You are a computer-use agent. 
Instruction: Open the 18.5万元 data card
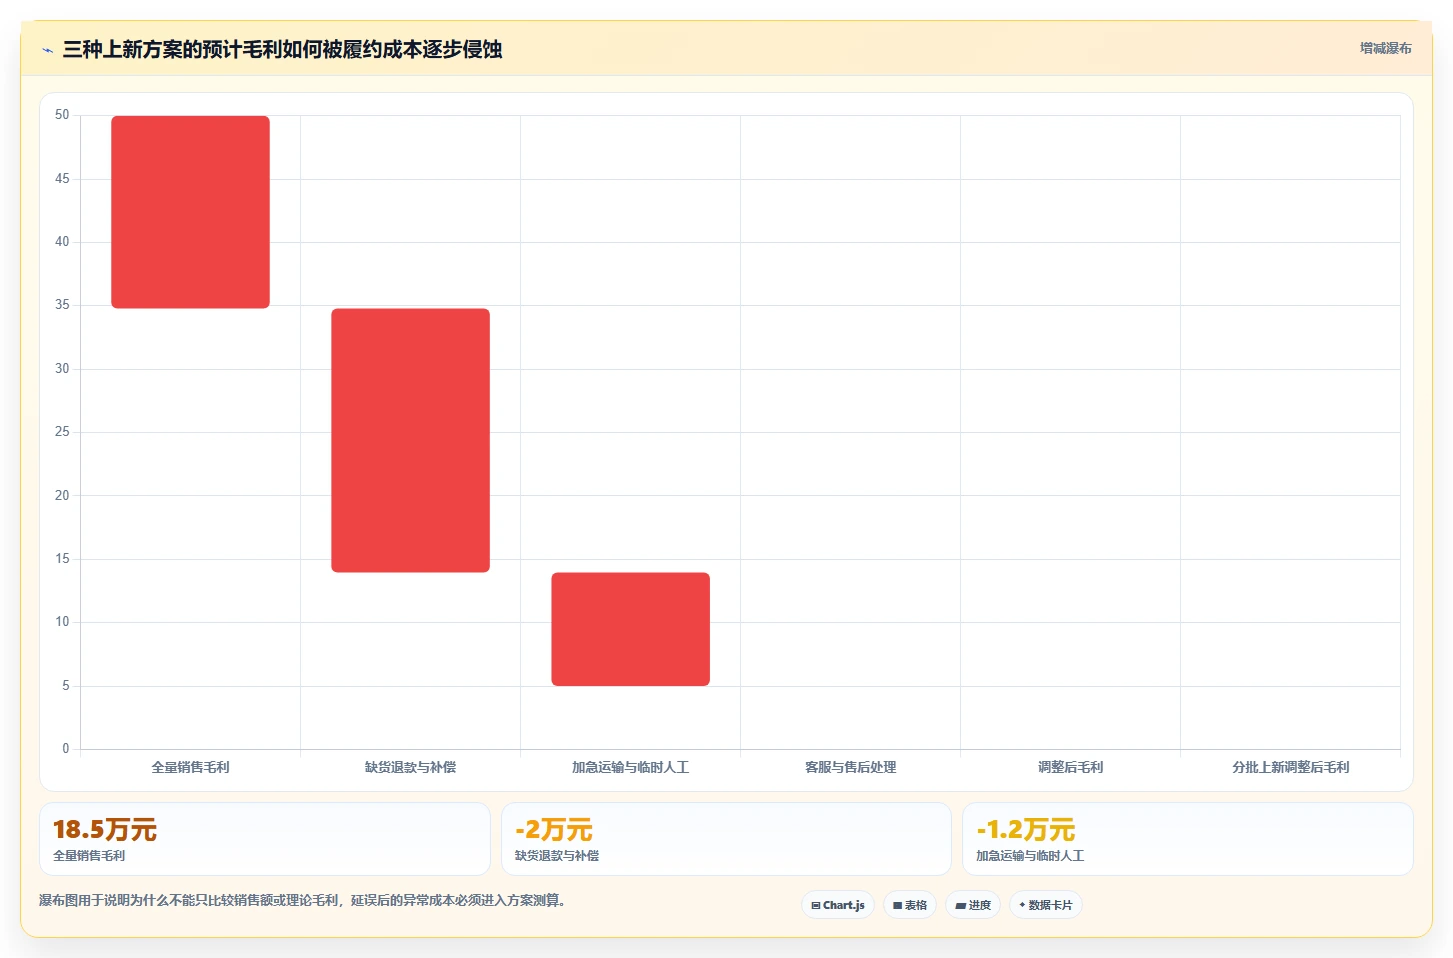pyautogui.click(x=265, y=839)
